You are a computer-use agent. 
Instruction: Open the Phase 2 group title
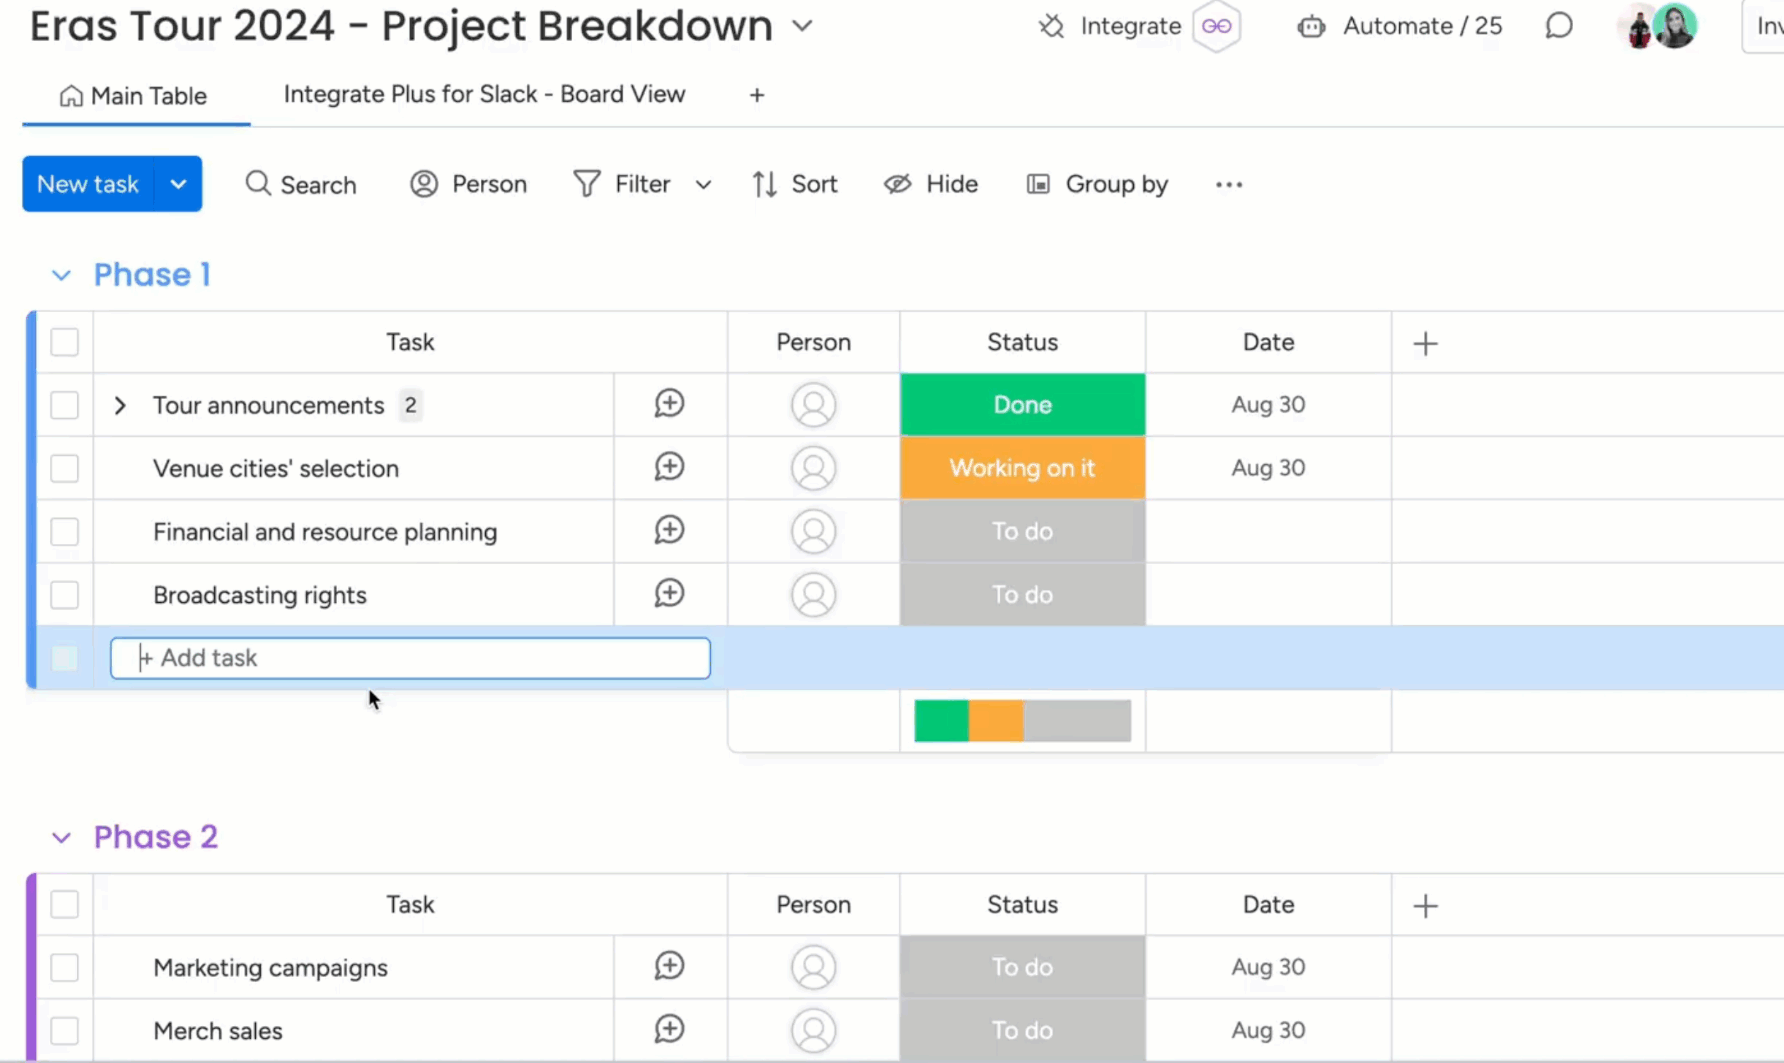pyautogui.click(x=156, y=837)
